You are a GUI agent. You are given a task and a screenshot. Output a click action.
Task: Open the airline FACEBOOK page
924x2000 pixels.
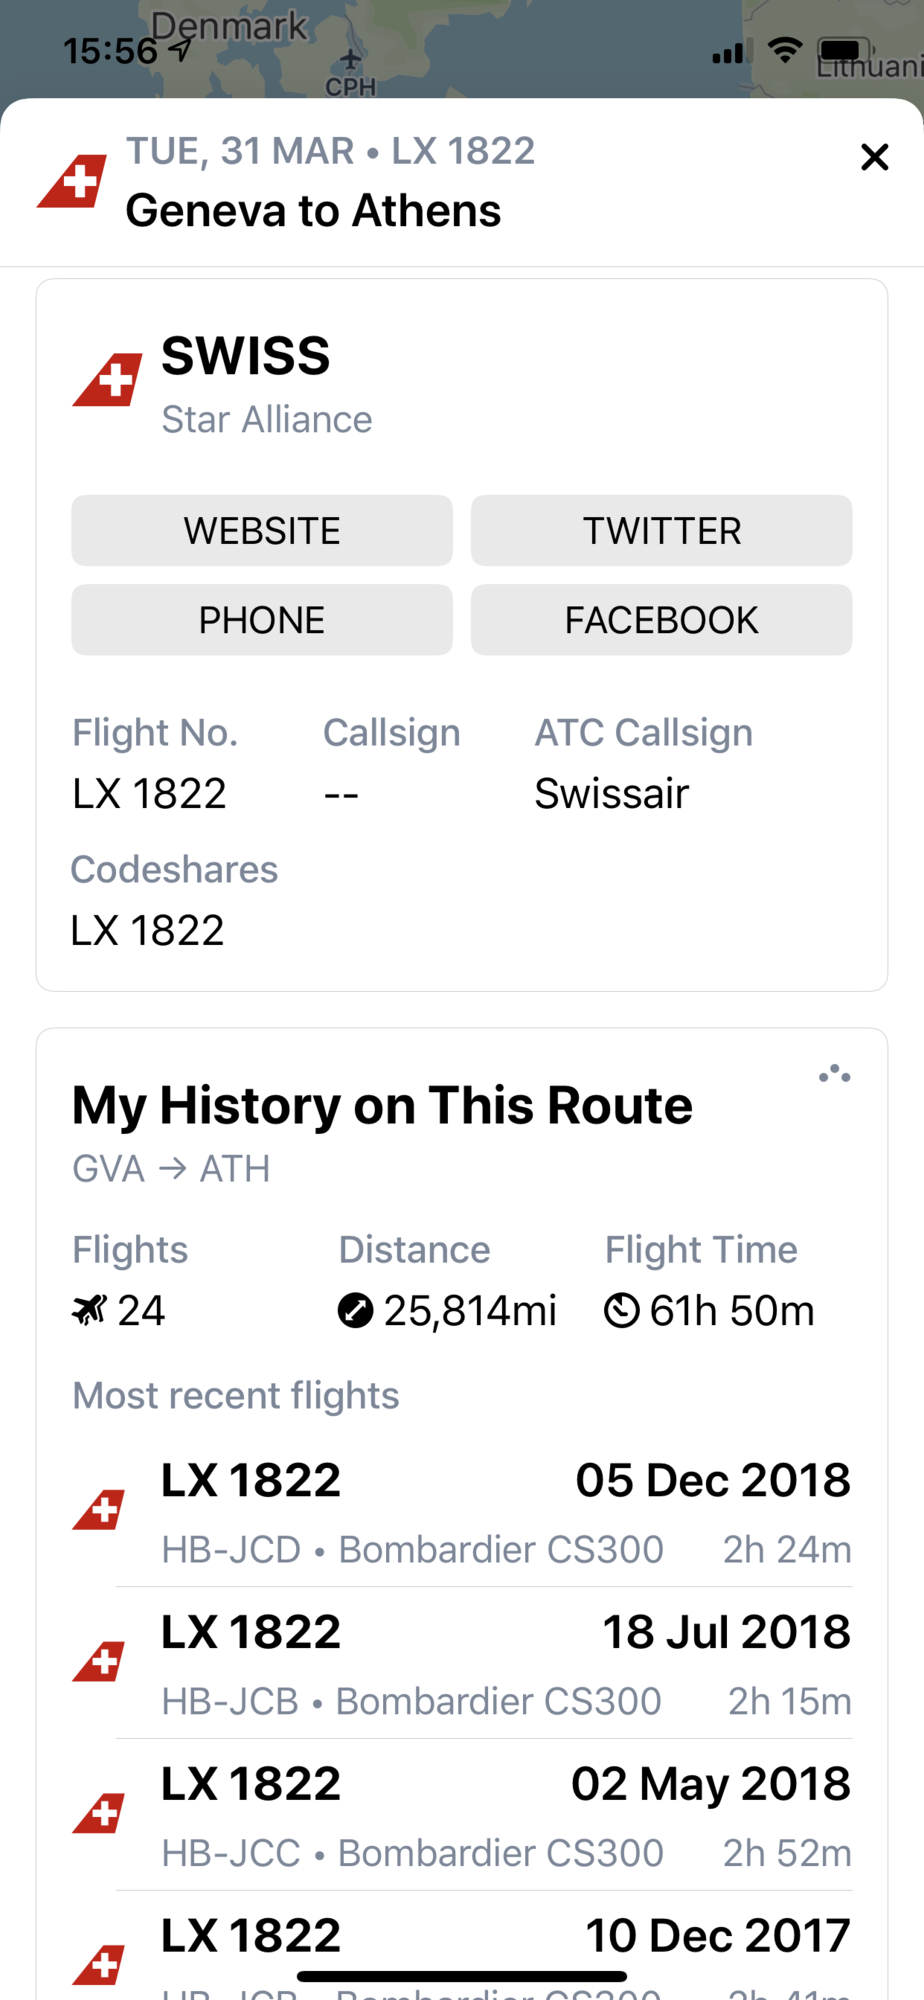point(662,620)
